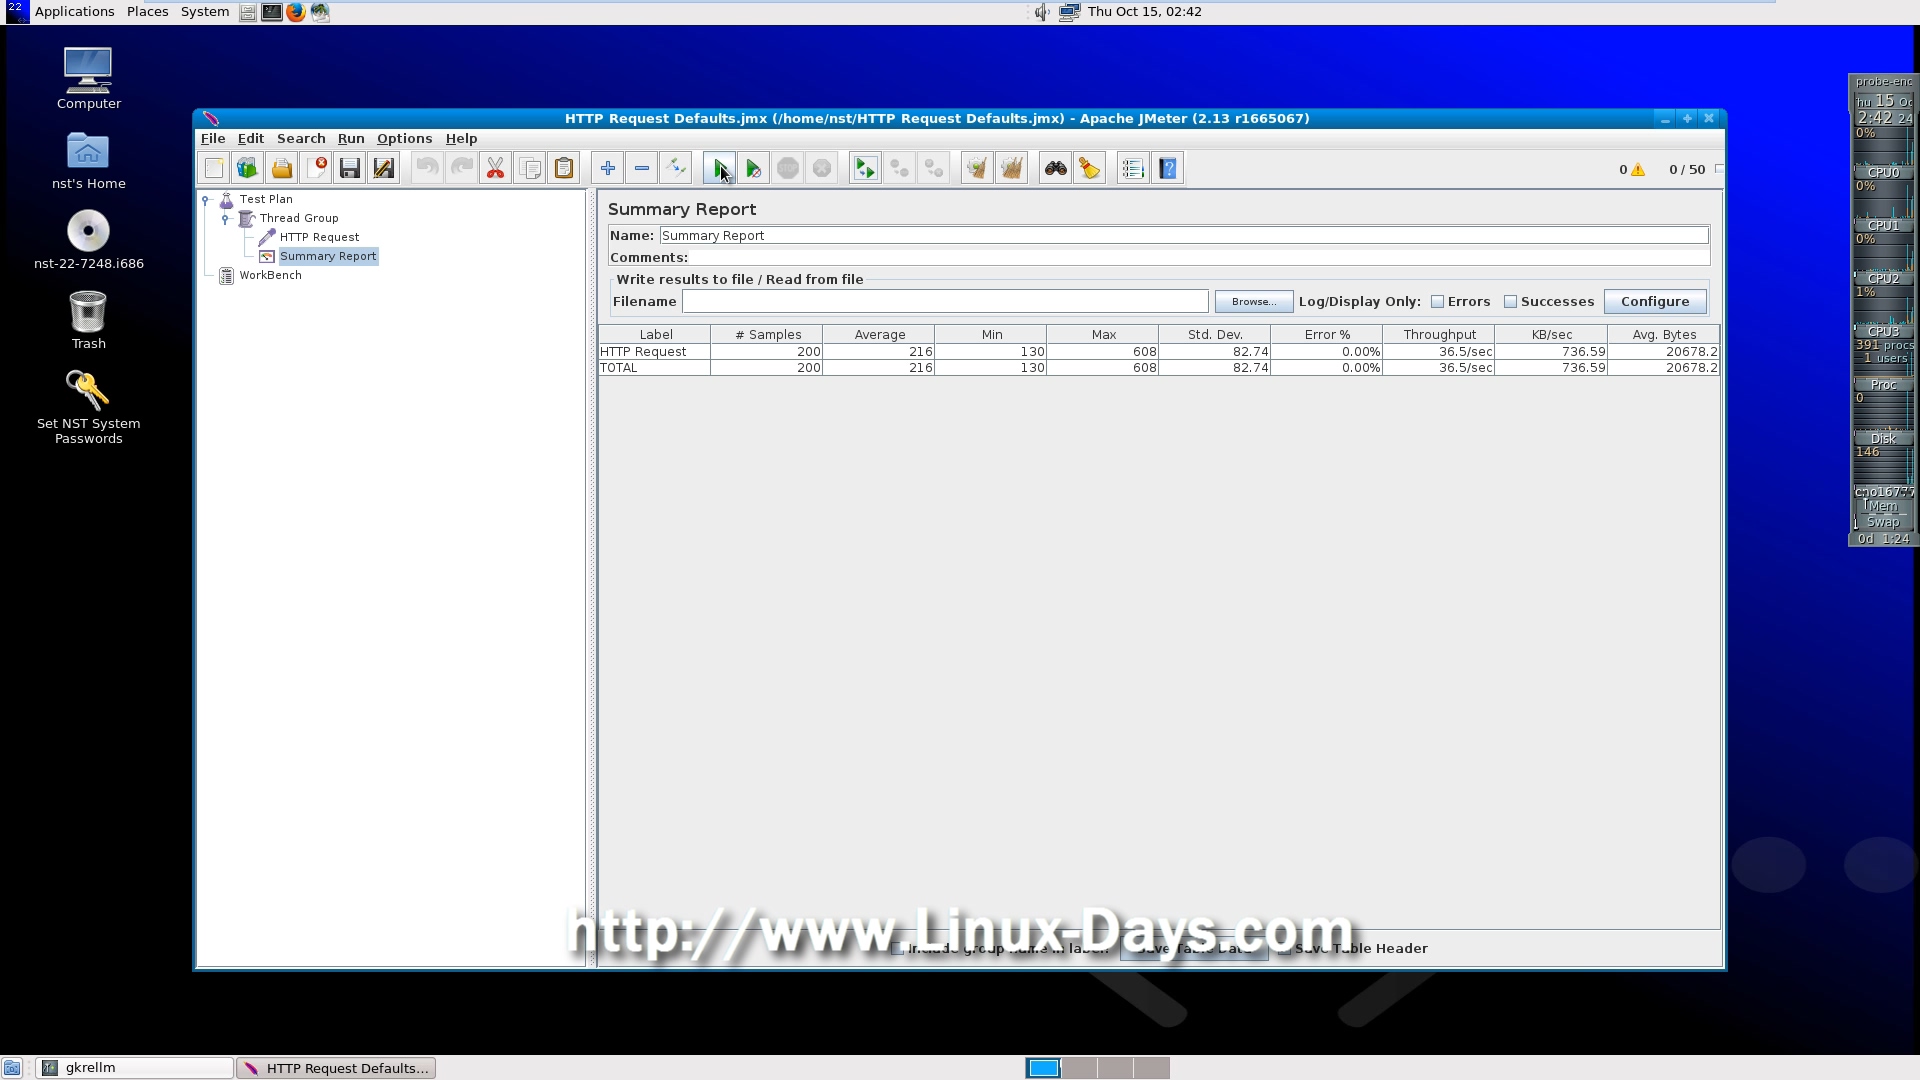Click the Avg. Bytes column header
This screenshot has height=1080, width=1920.
point(1663,335)
